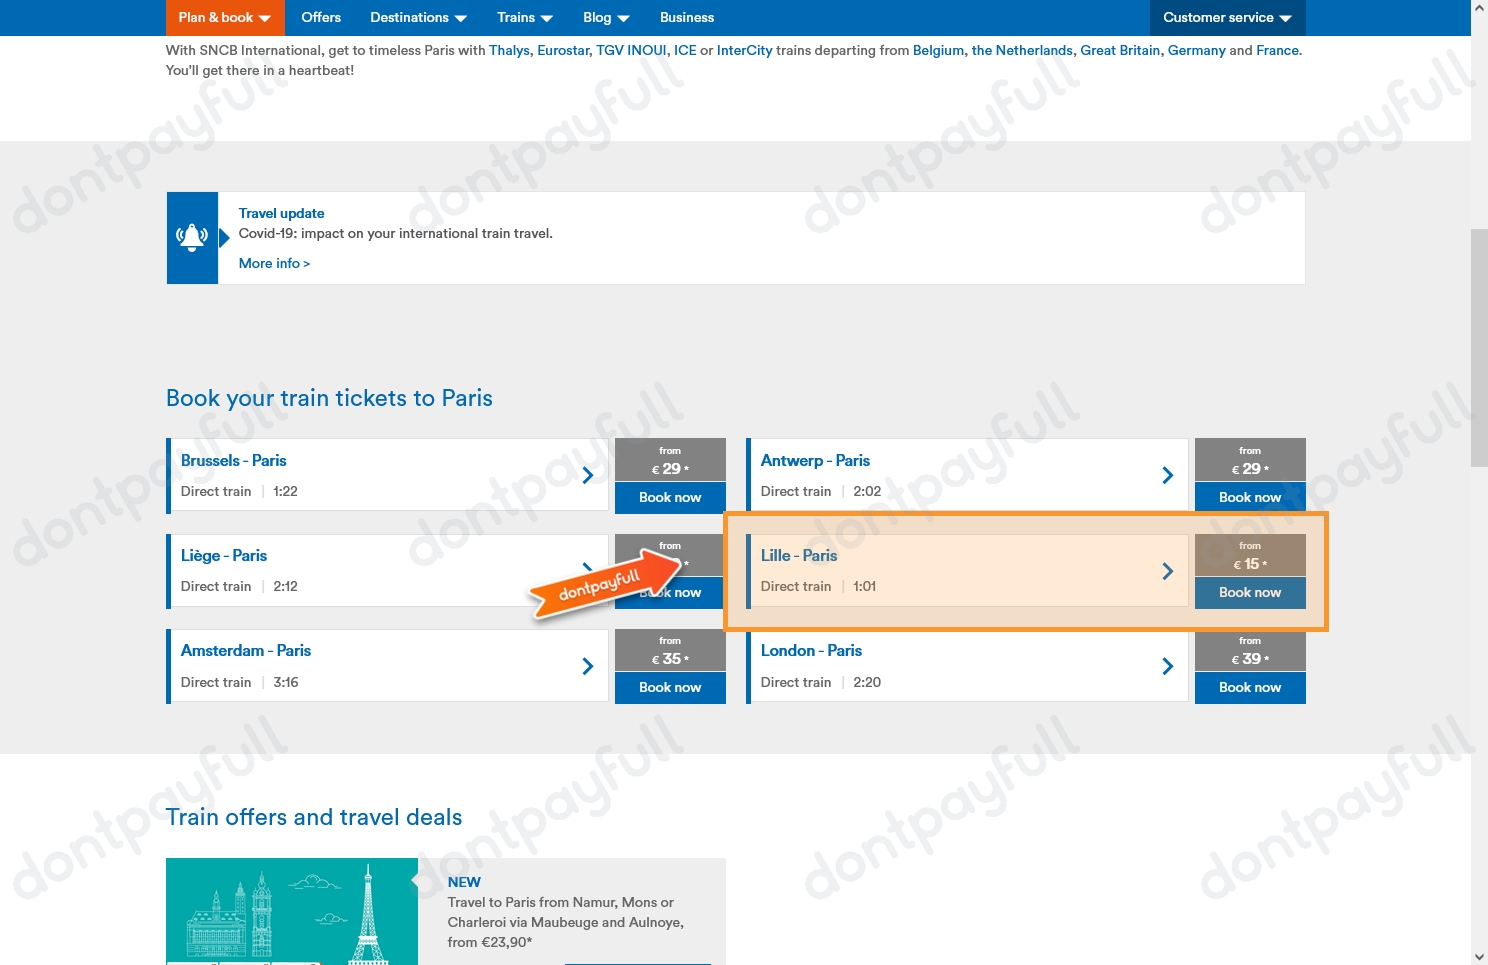Click the chevron arrow on London - Paris card
Screen dimensions: 1488x965
1167,666
